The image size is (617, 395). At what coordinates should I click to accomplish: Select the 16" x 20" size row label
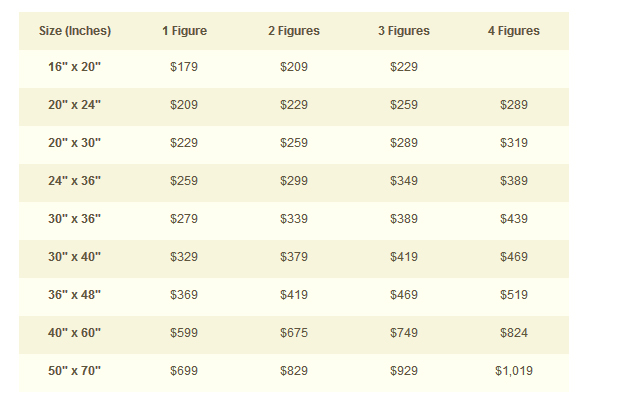click(74, 67)
